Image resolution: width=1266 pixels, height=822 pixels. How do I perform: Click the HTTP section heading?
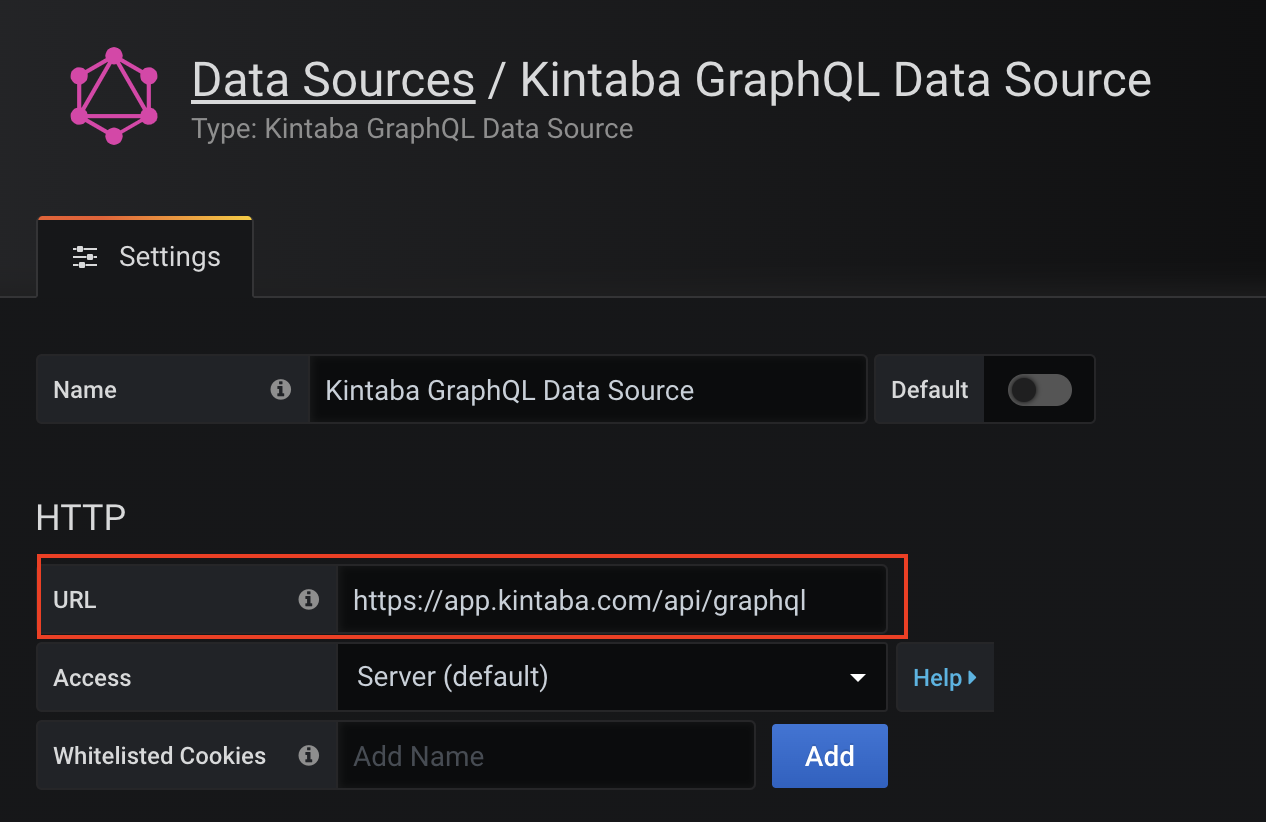tap(81, 517)
